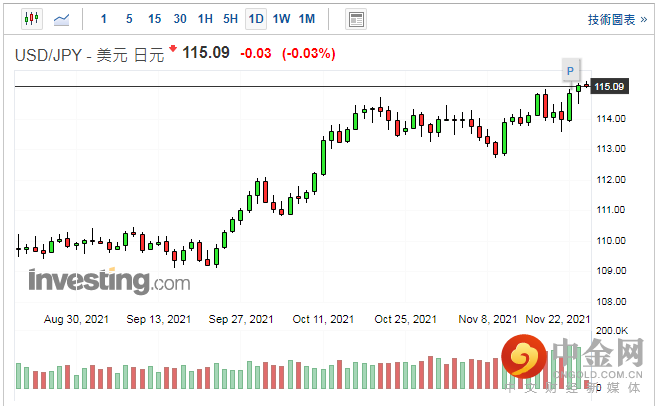Choose the 30-minute interval
Screen dimensions: 658x406
(180, 19)
